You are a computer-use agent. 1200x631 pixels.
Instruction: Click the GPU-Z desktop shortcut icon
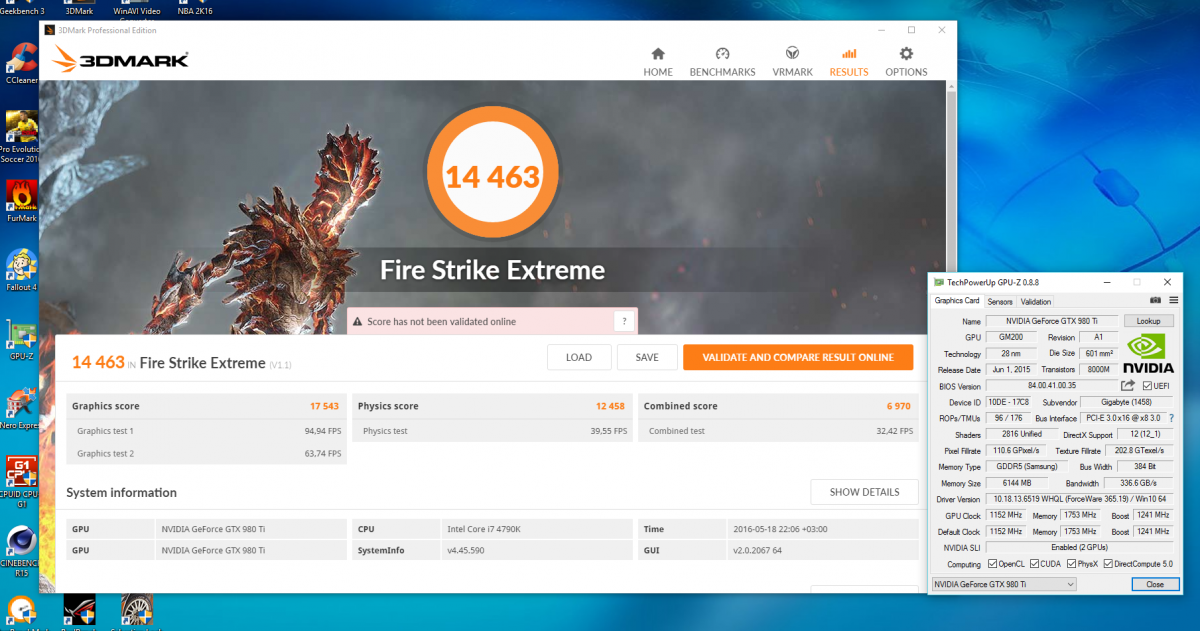point(20,340)
